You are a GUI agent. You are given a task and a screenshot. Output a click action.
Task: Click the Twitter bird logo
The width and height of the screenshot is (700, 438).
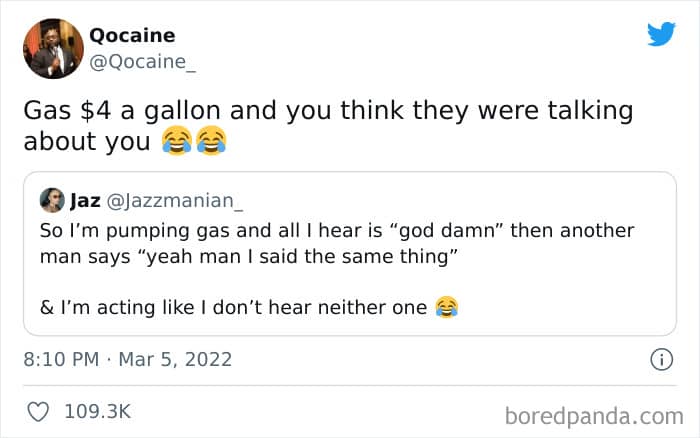pyautogui.click(x=661, y=34)
